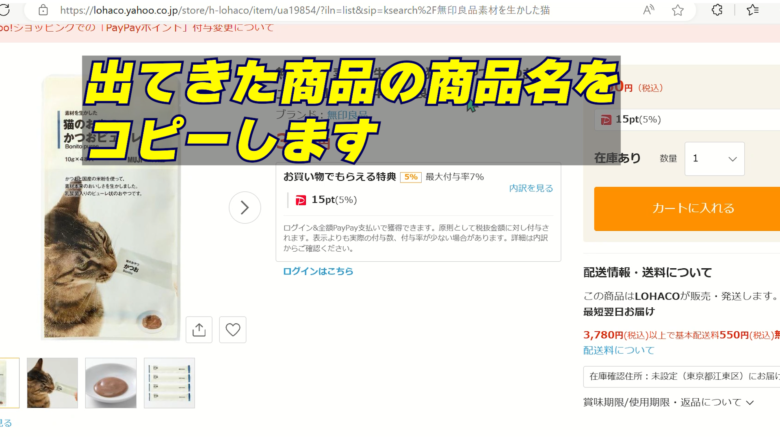Click next image arrow on product photo
The height and width of the screenshot is (439, 780).
coord(245,207)
